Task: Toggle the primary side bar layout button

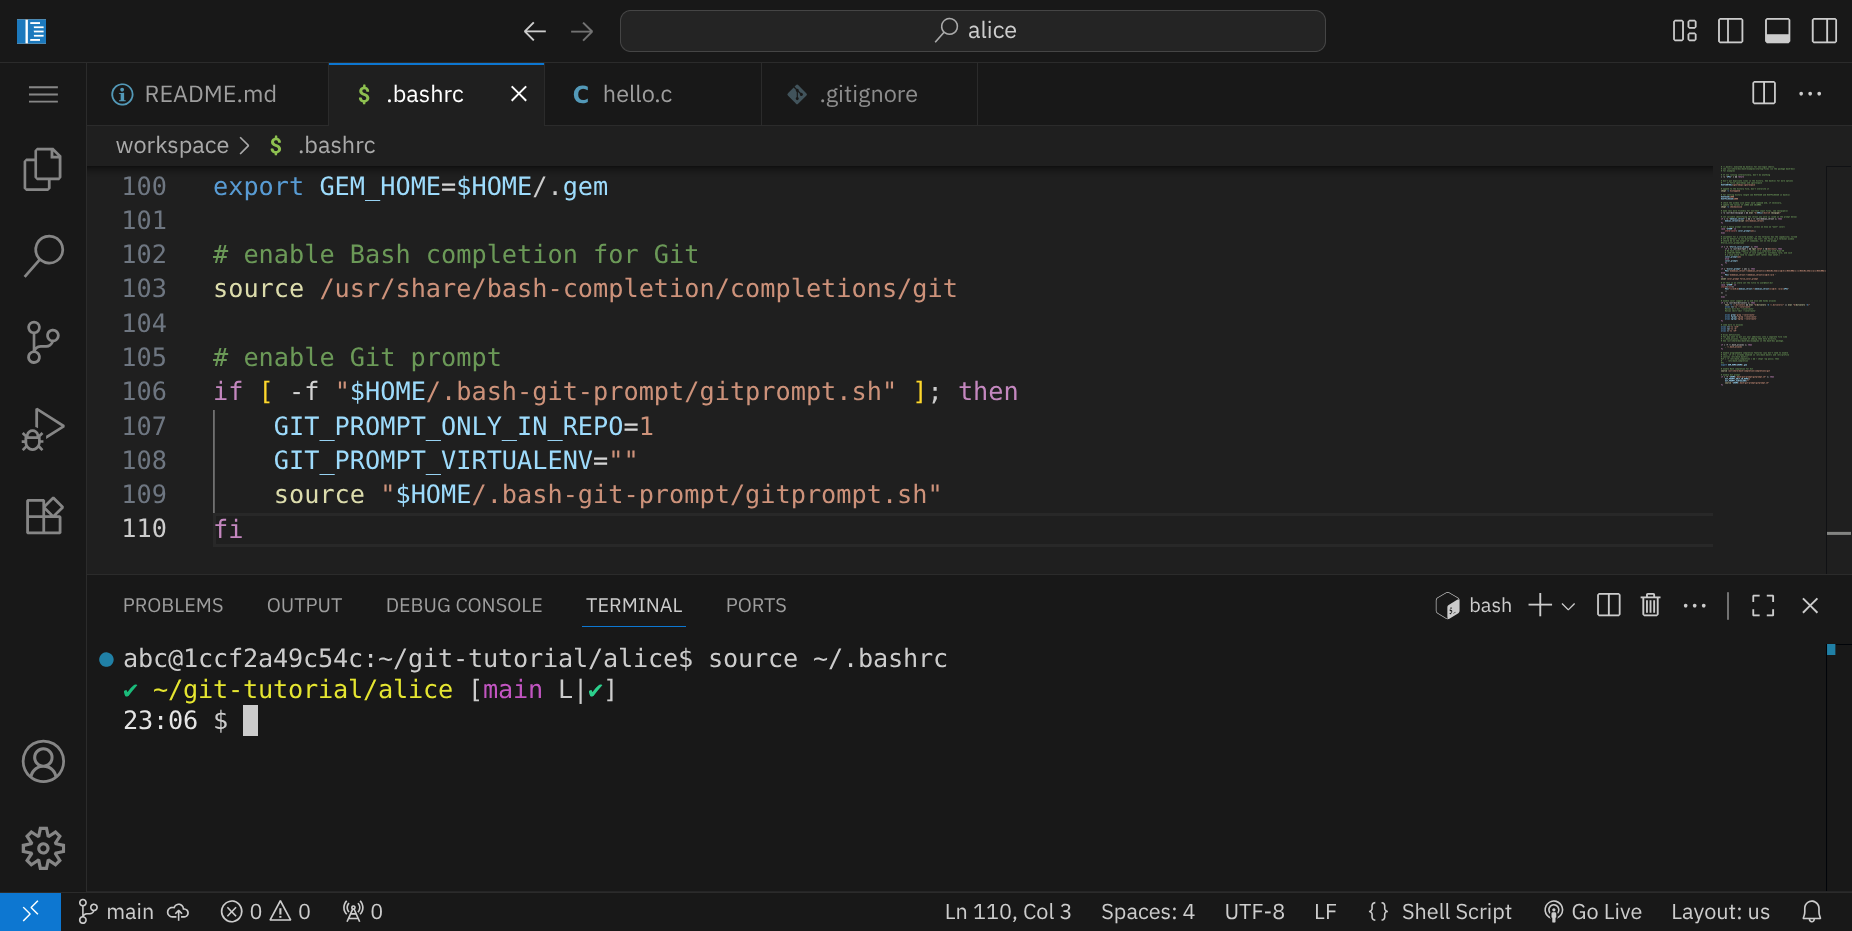Action: (x=1730, y=31)
